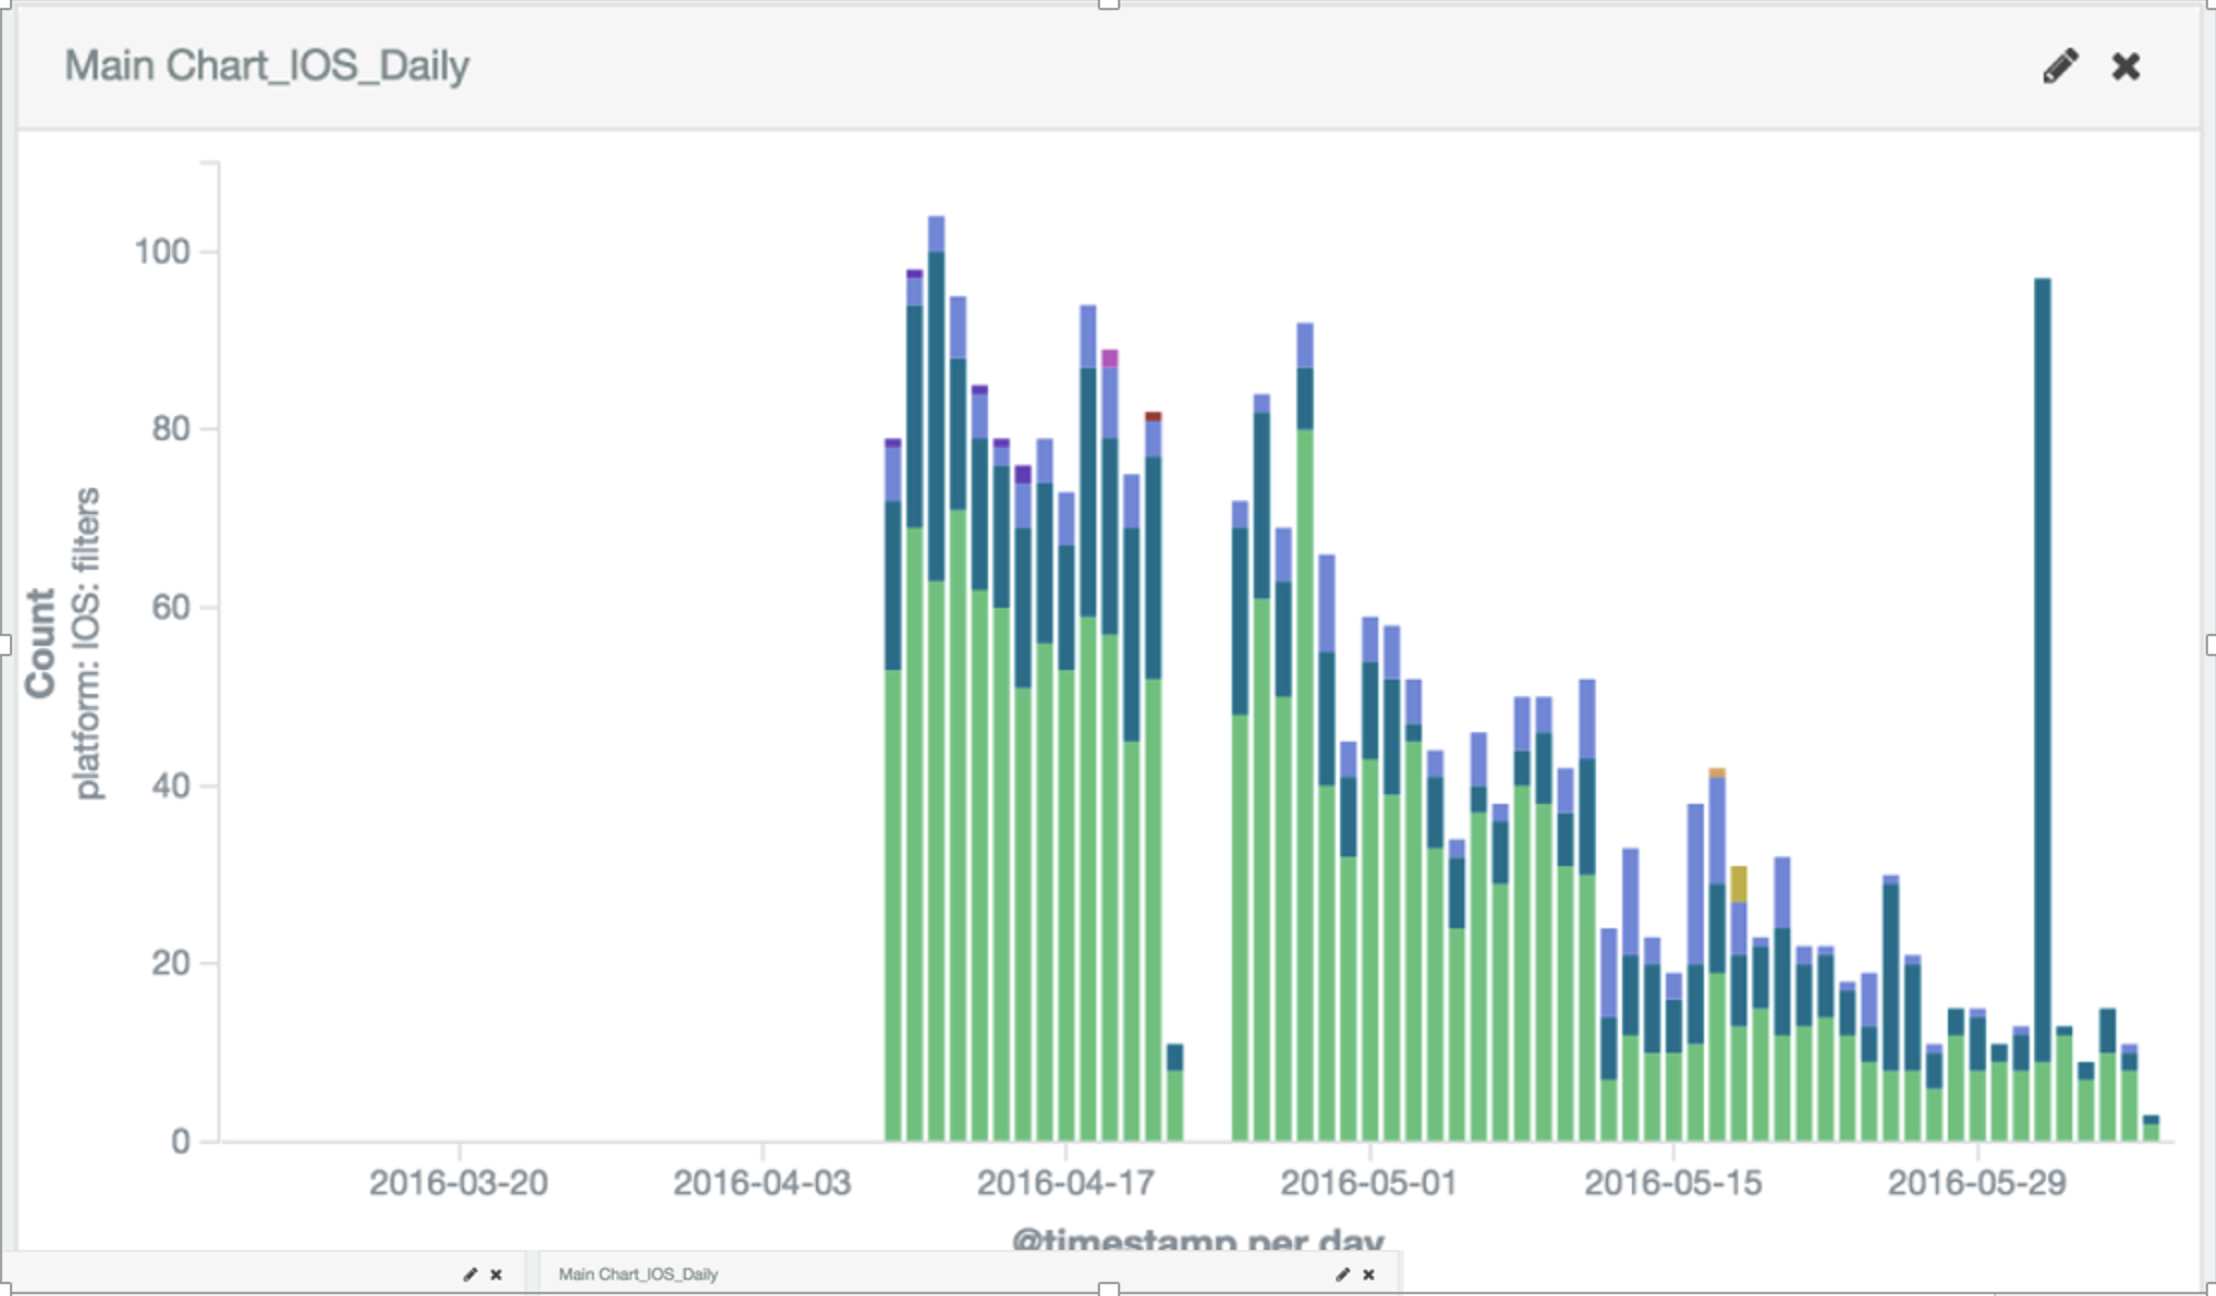Click the left-middle resize handle
2216x1296 pixels.
4,645
